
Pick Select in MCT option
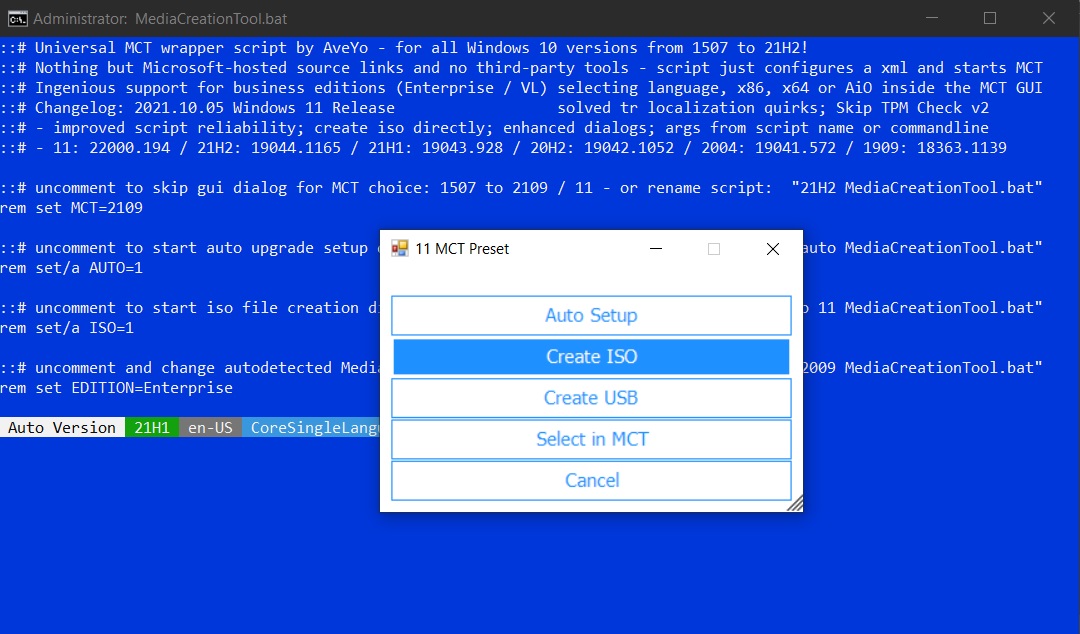pyautogui.click(x=591, y=439)
